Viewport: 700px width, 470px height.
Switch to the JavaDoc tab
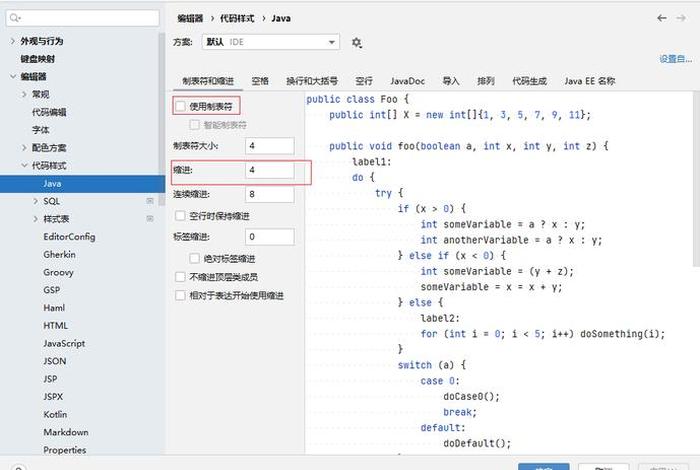tap(408, 81)
